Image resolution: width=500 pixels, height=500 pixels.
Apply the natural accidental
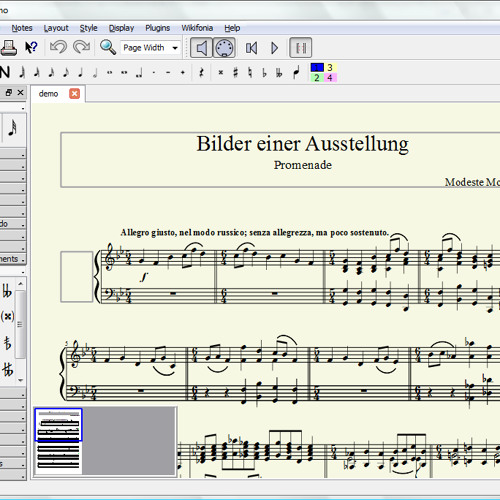coord(250,72)
